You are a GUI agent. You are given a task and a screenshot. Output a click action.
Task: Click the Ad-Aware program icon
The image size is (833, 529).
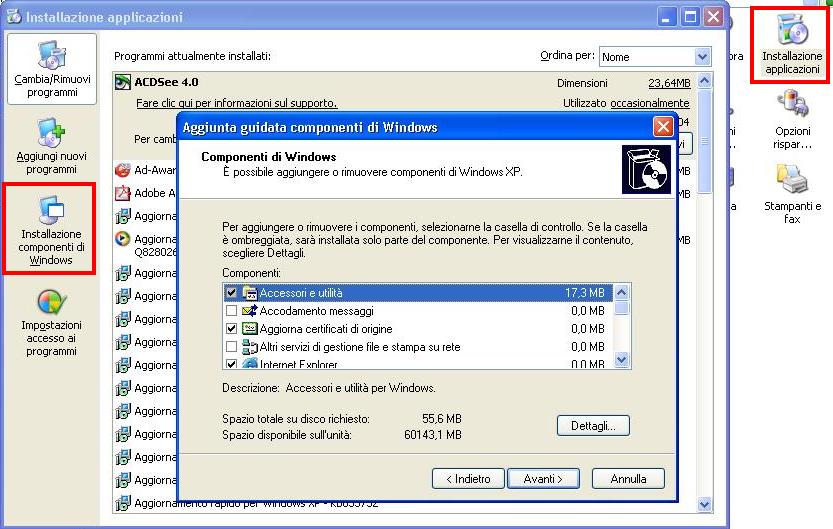point(123,170)
